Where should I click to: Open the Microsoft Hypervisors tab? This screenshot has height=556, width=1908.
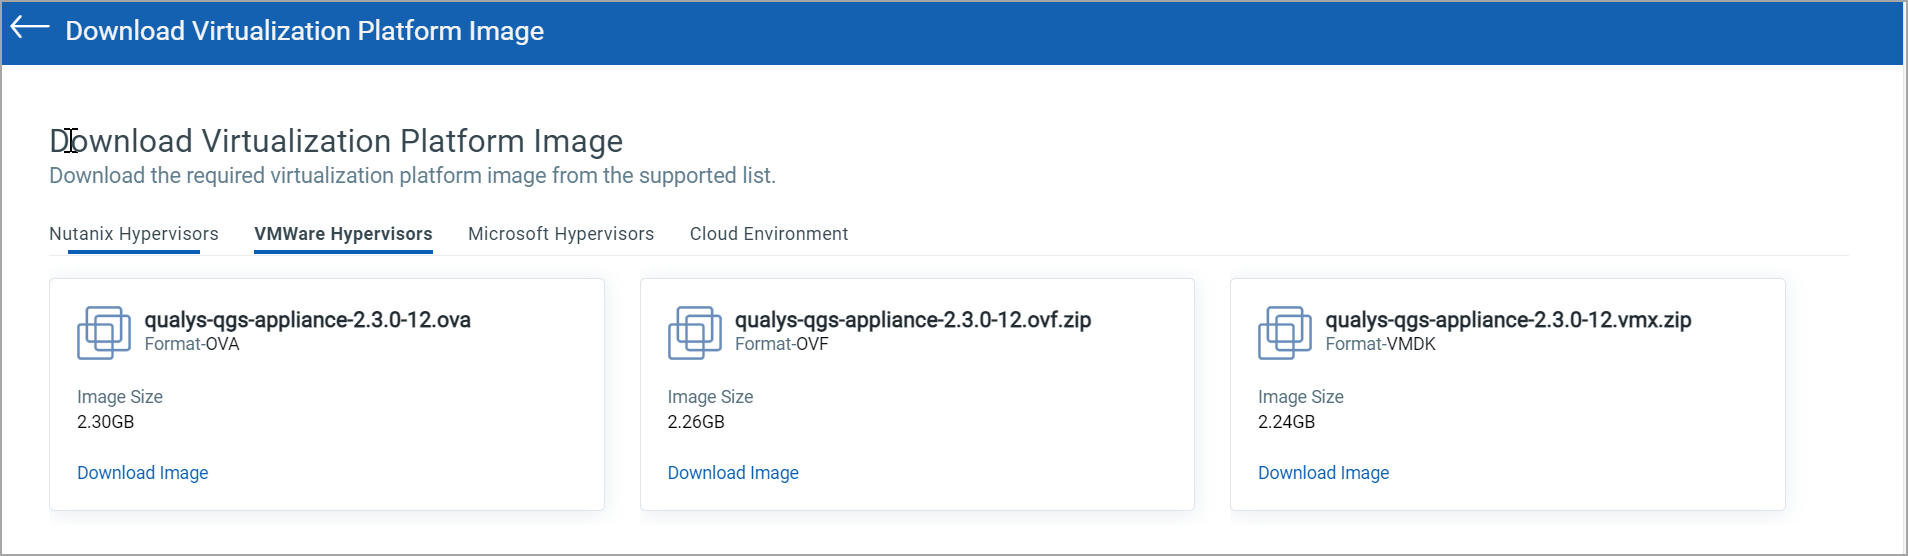click(x=561, y=234)
